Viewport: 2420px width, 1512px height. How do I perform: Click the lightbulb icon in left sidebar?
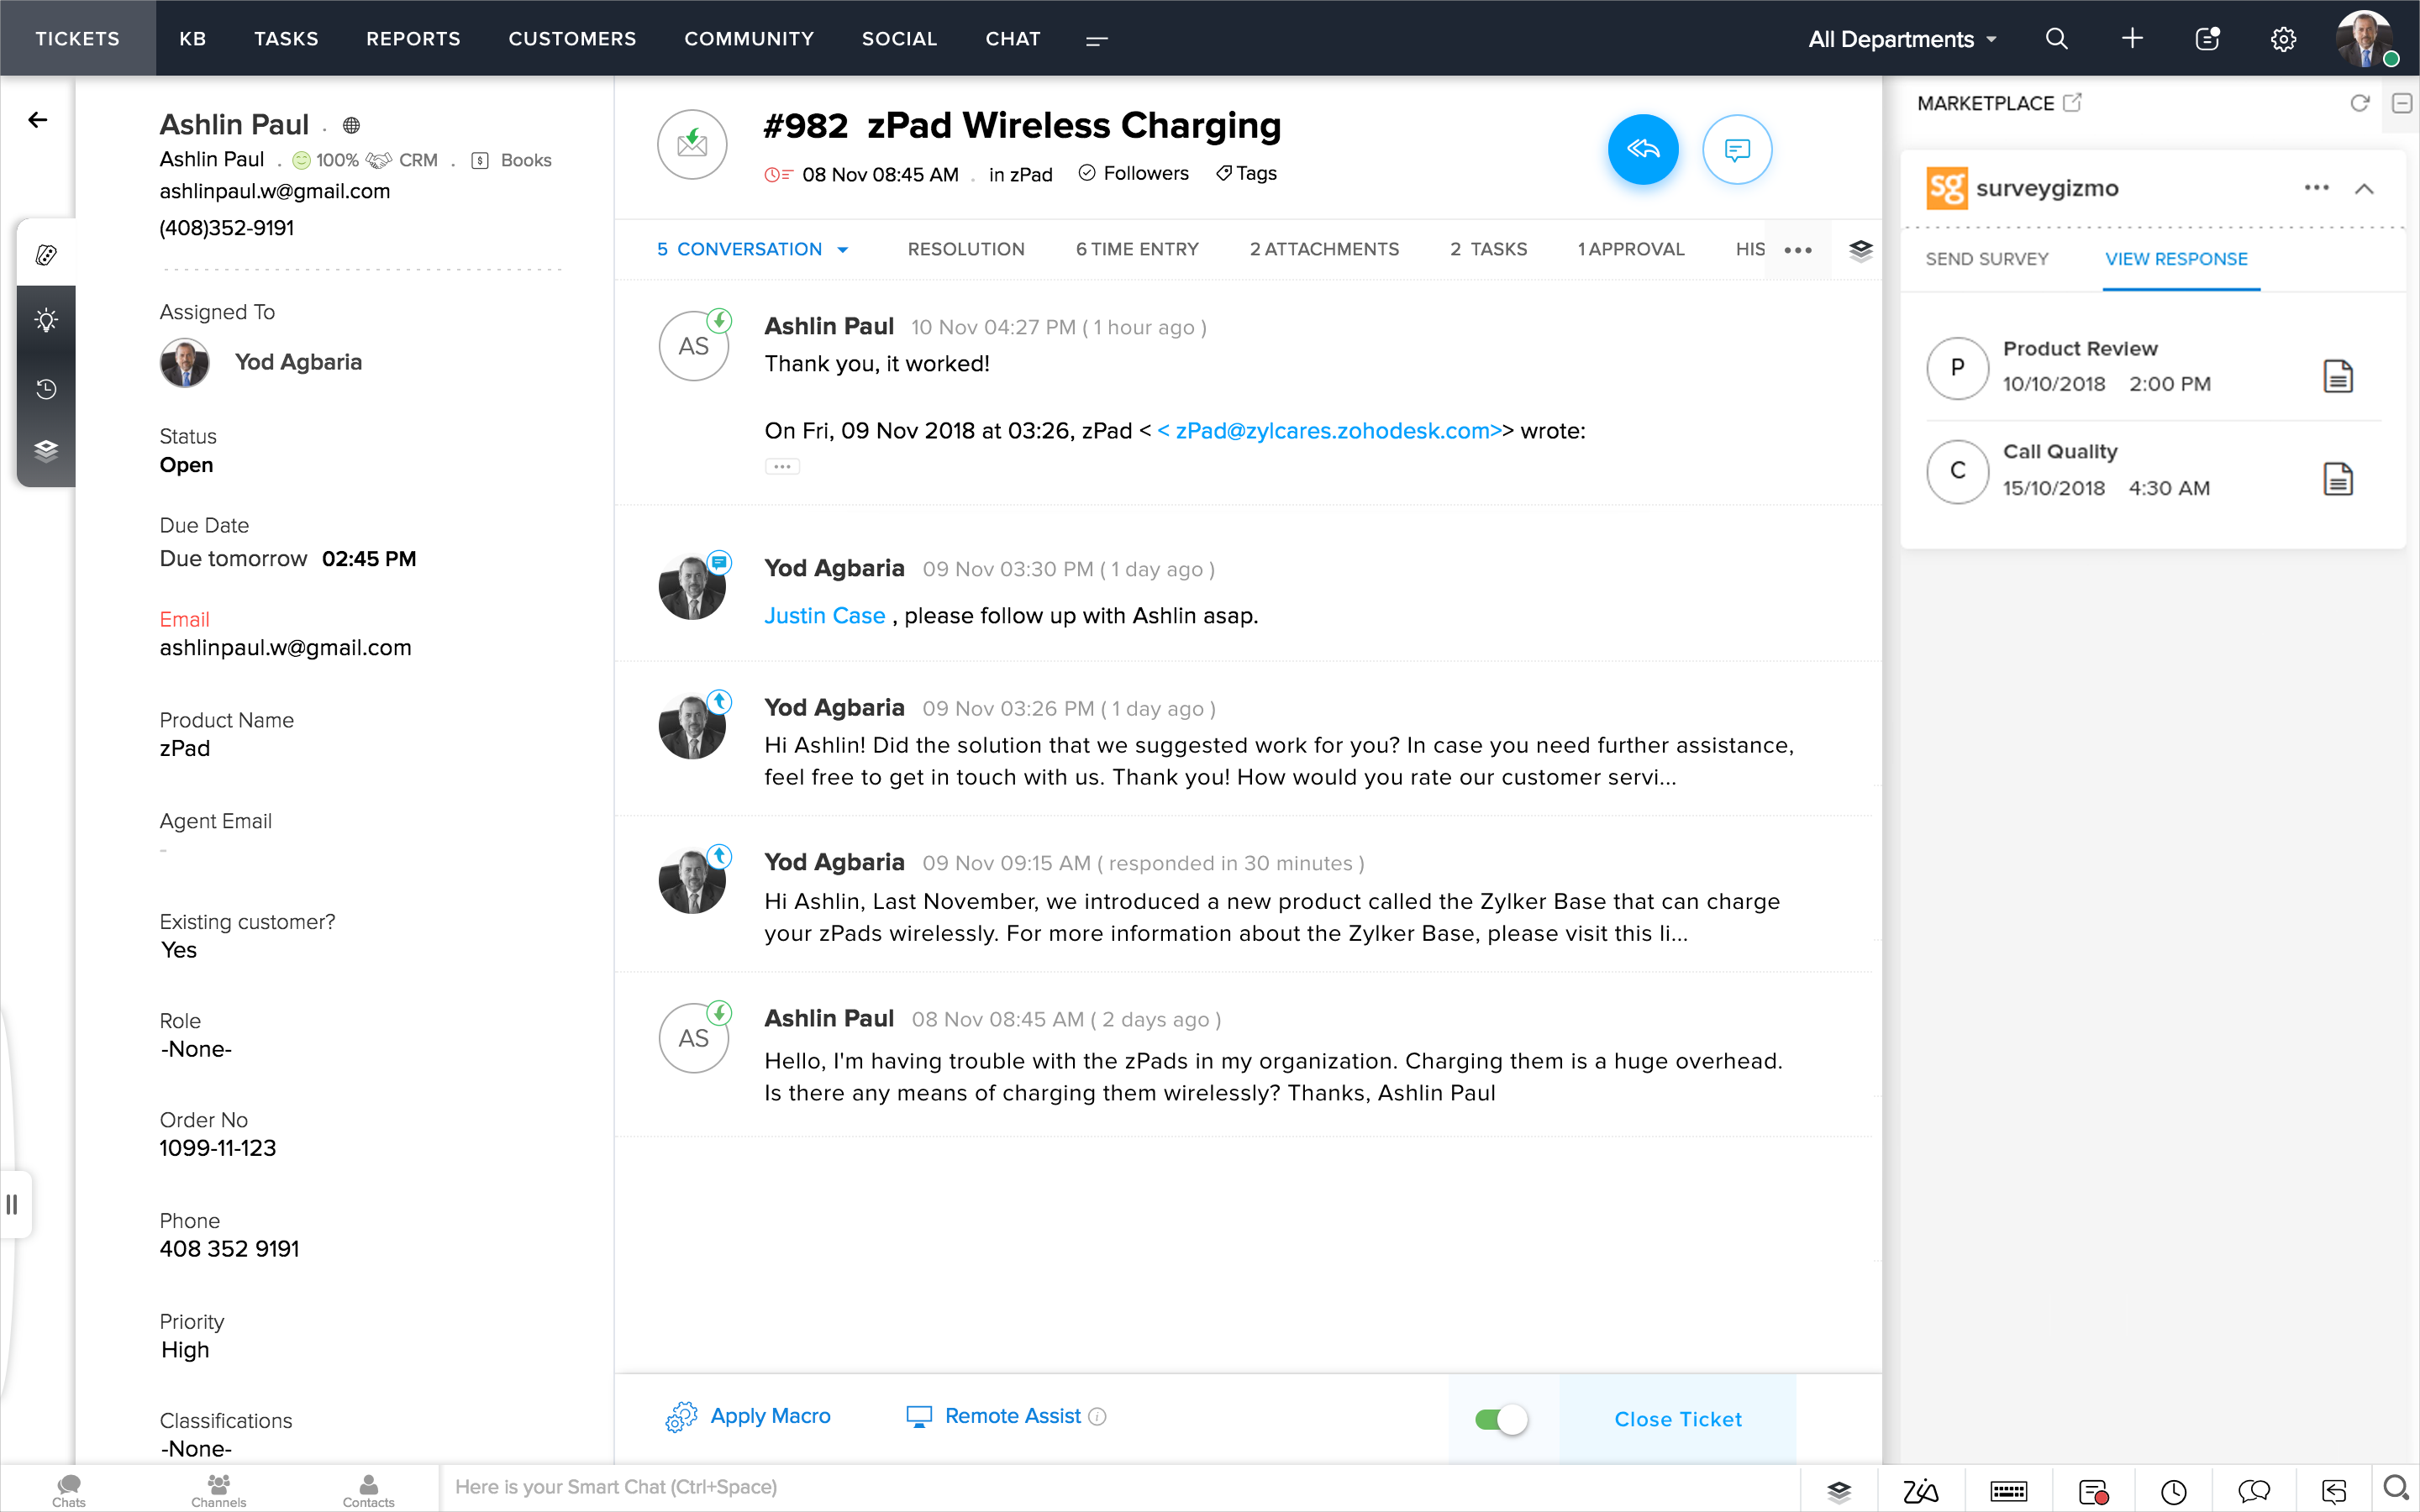(46, 320)
